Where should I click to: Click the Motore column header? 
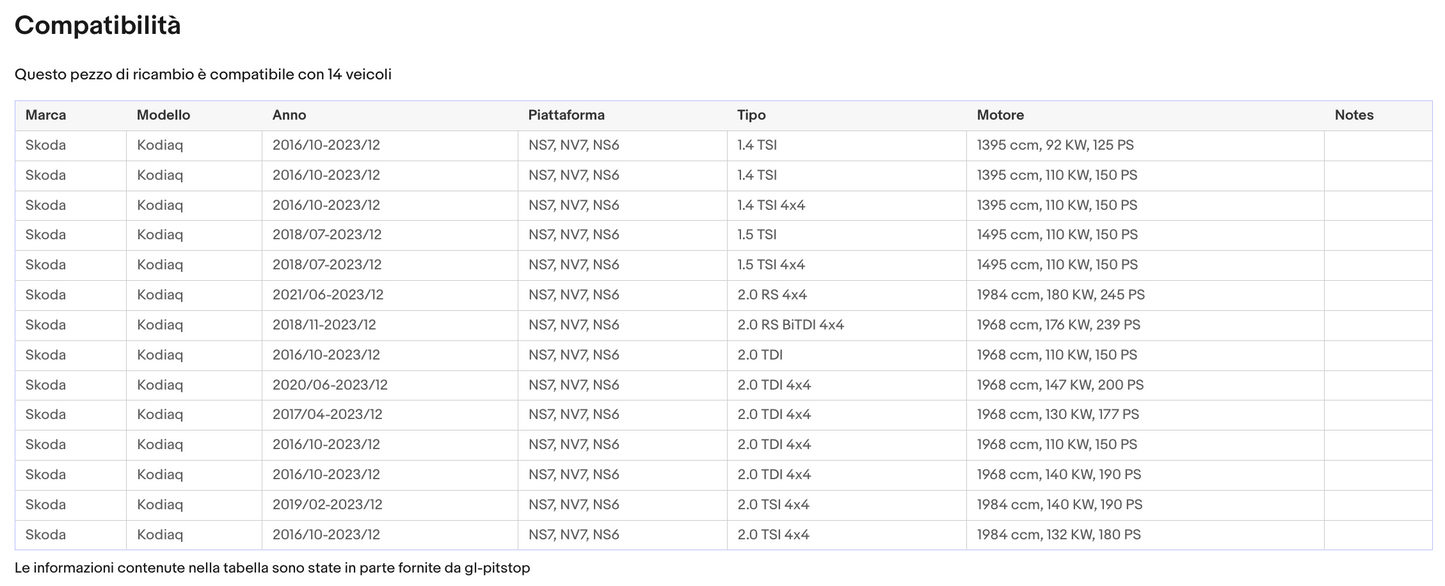pos(1000,115)
